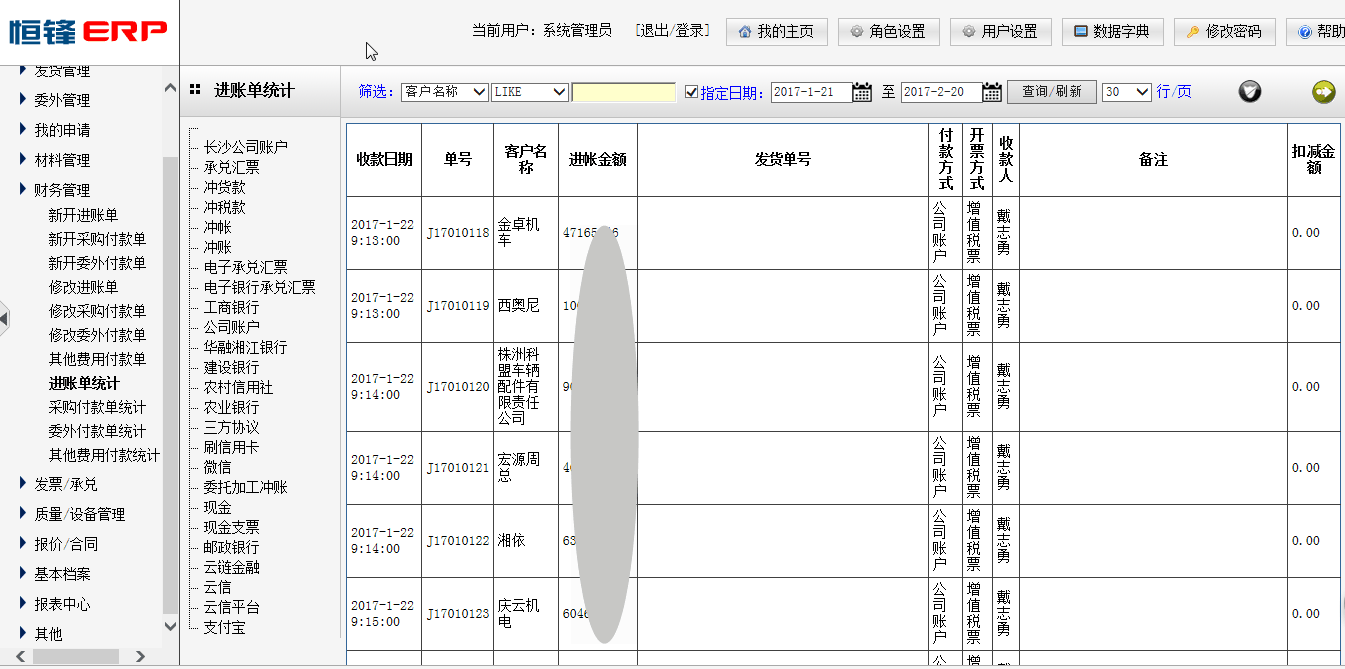The height and width of the screenshot is (669, 1345).
Task: Open the 客户名称 filter field dropdown
Action: [x=443, y=91]
